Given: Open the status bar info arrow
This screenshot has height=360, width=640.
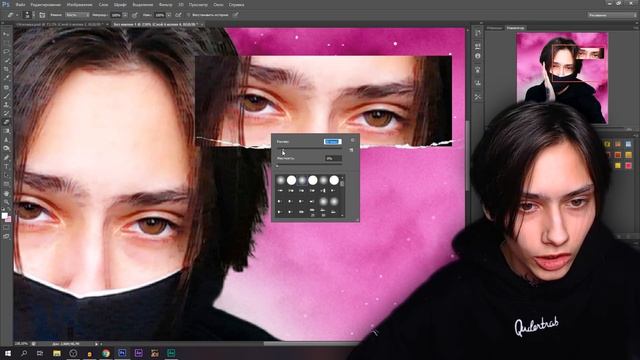Looking at the screenshot, I should [x=96, y=344].
